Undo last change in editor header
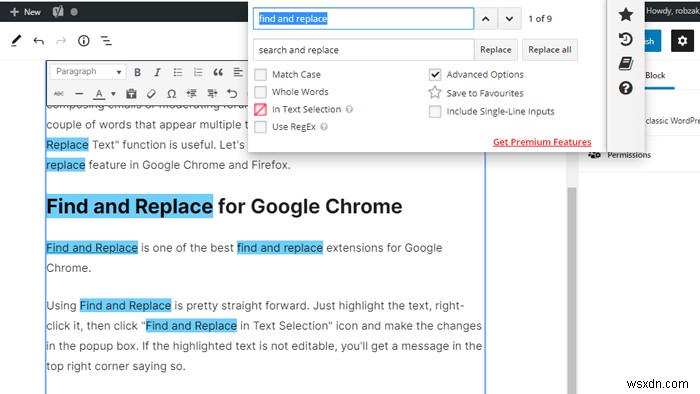This screenshot has width=700, height=394. 39,41
